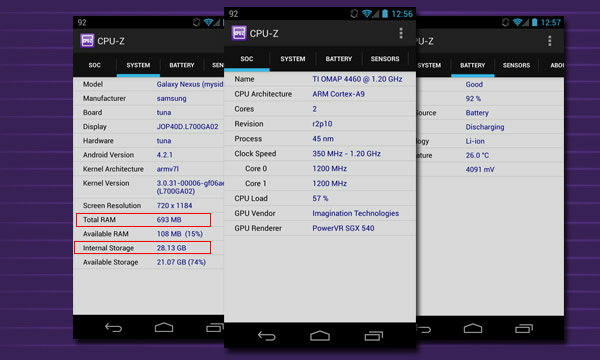Tap Available Storage '21.07 GB (74%)'

click(181, 262)
